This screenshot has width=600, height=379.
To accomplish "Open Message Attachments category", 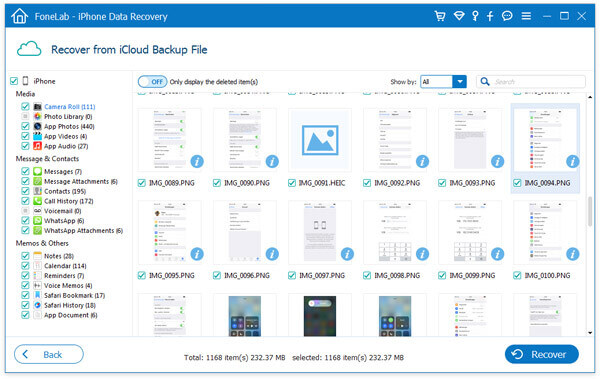I will click(x=81, y=181).
